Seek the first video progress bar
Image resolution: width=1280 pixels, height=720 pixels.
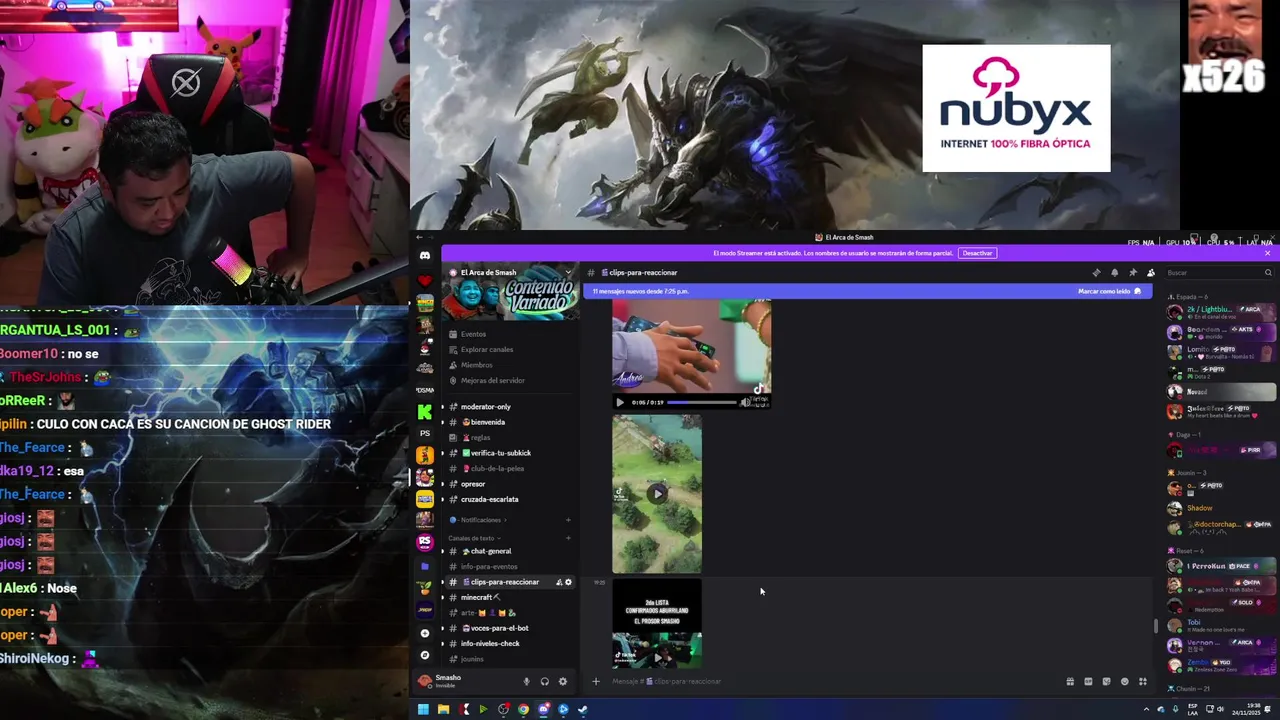(x=702, y=402)
